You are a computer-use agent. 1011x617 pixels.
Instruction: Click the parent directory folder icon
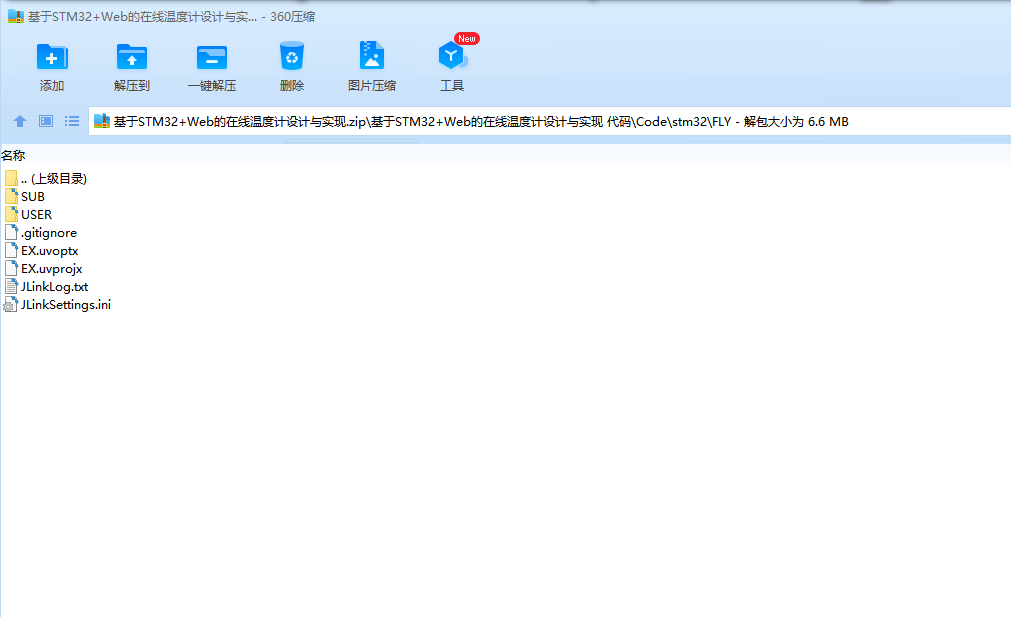point(11,178)
